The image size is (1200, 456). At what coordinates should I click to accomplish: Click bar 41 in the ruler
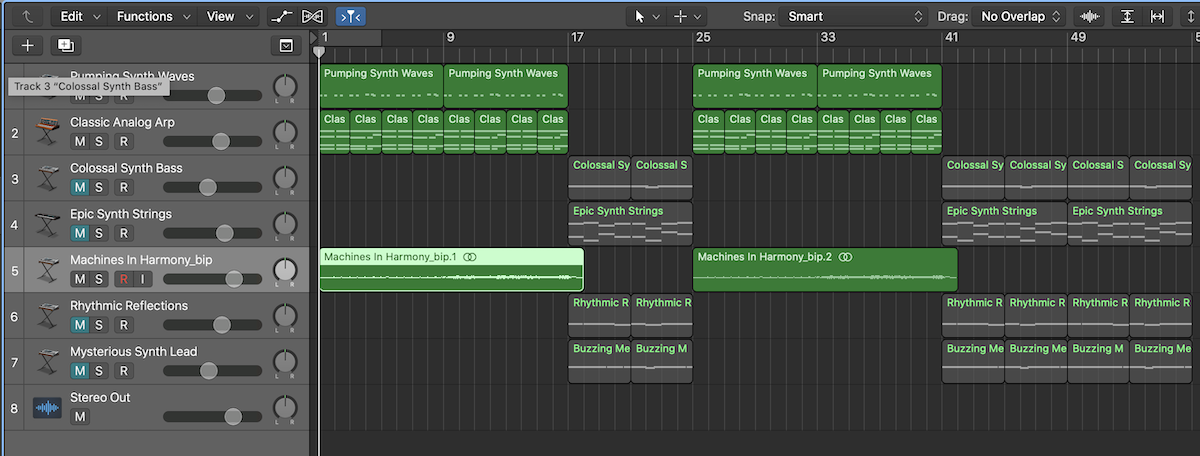(x=951, y=37)
